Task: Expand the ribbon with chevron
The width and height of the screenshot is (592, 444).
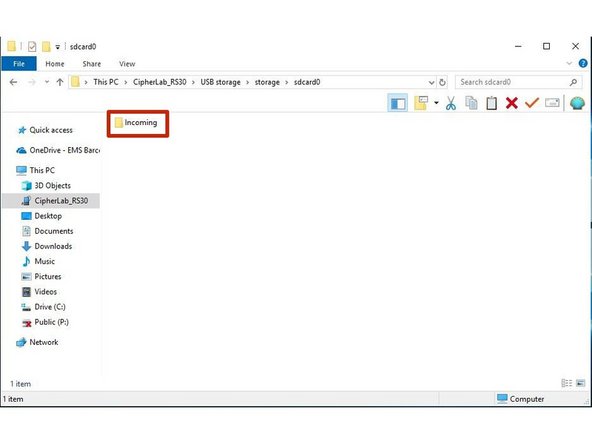Action: tap(569, 63)
